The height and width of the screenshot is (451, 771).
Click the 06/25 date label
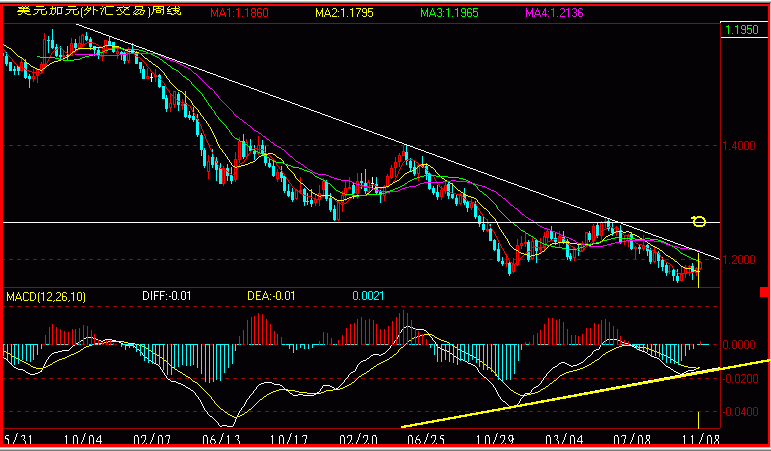pos(427,439)
